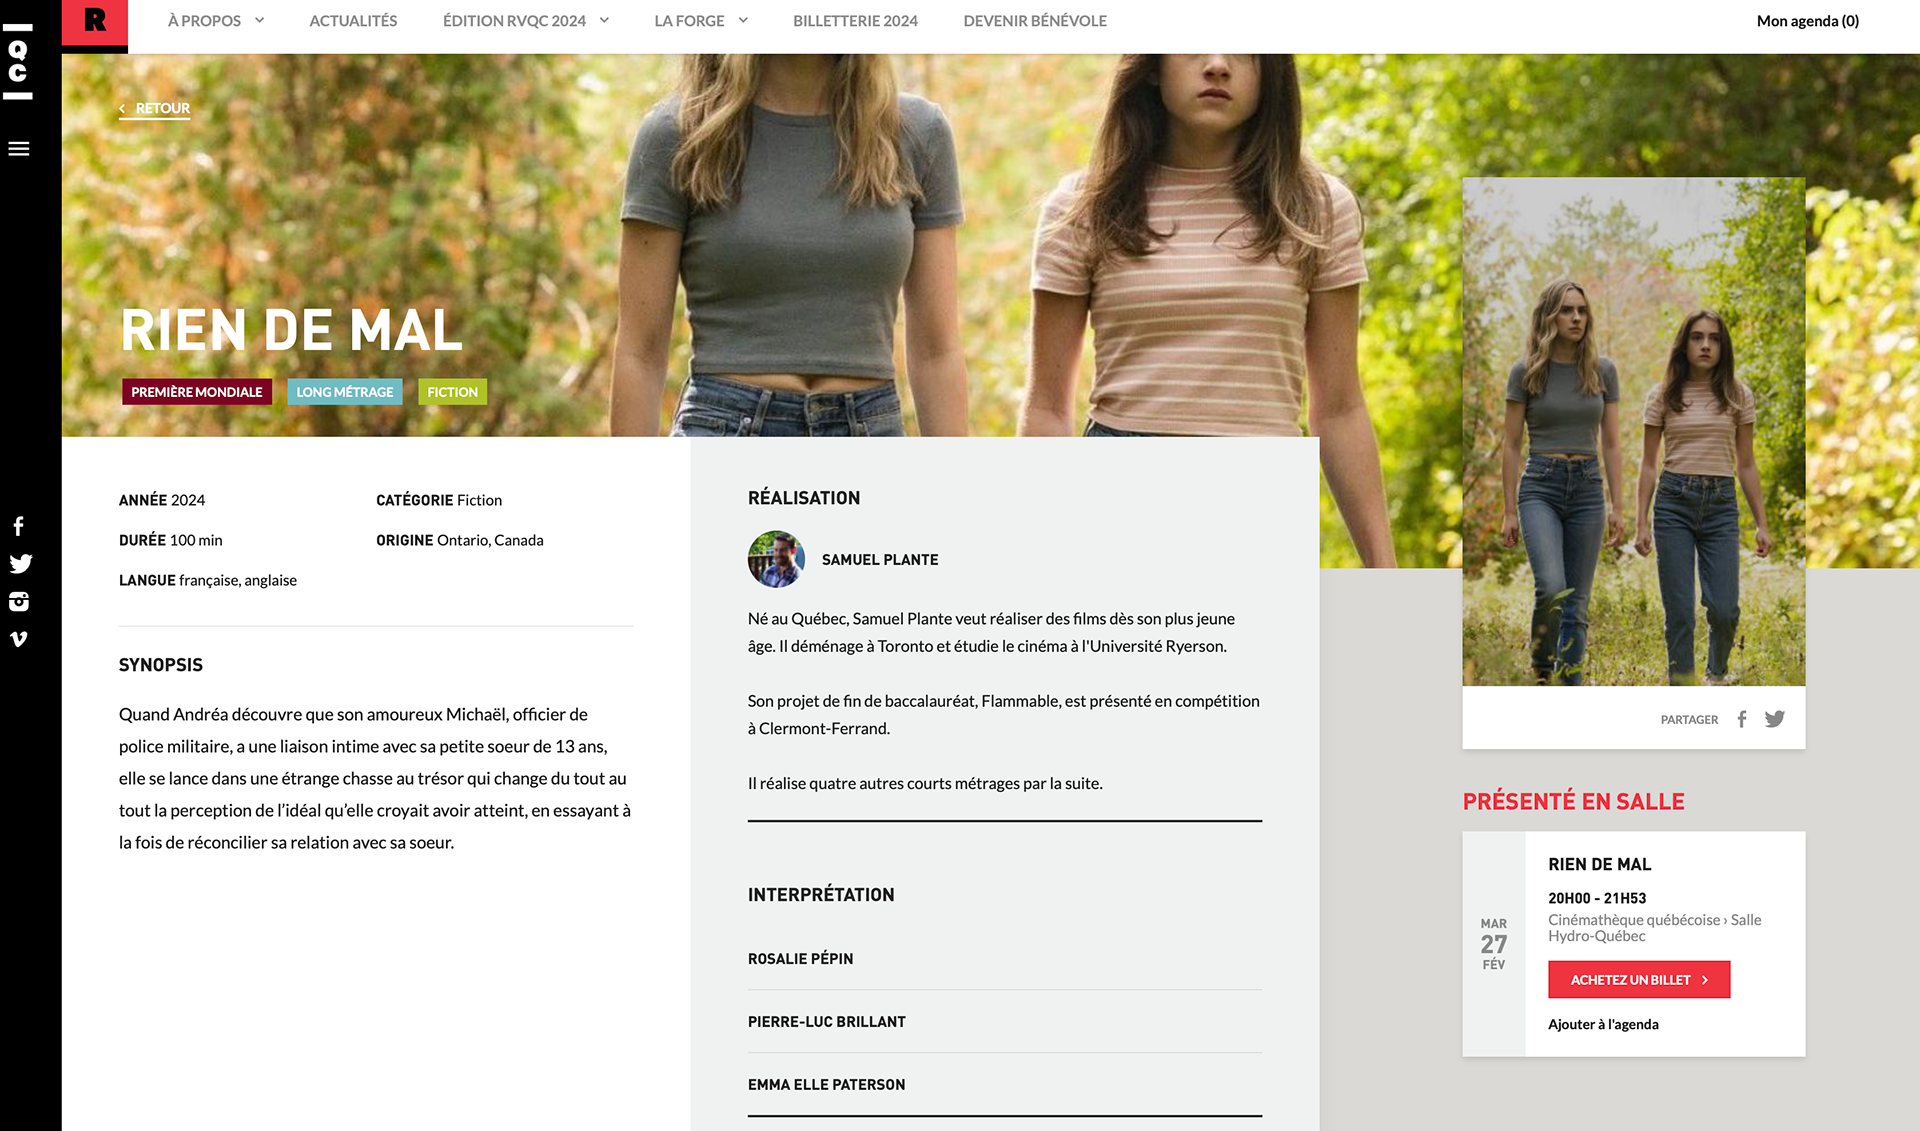Select the Première mondiale tag
This screenshot has height=1131, width=1920.
[x=197, y=392]
